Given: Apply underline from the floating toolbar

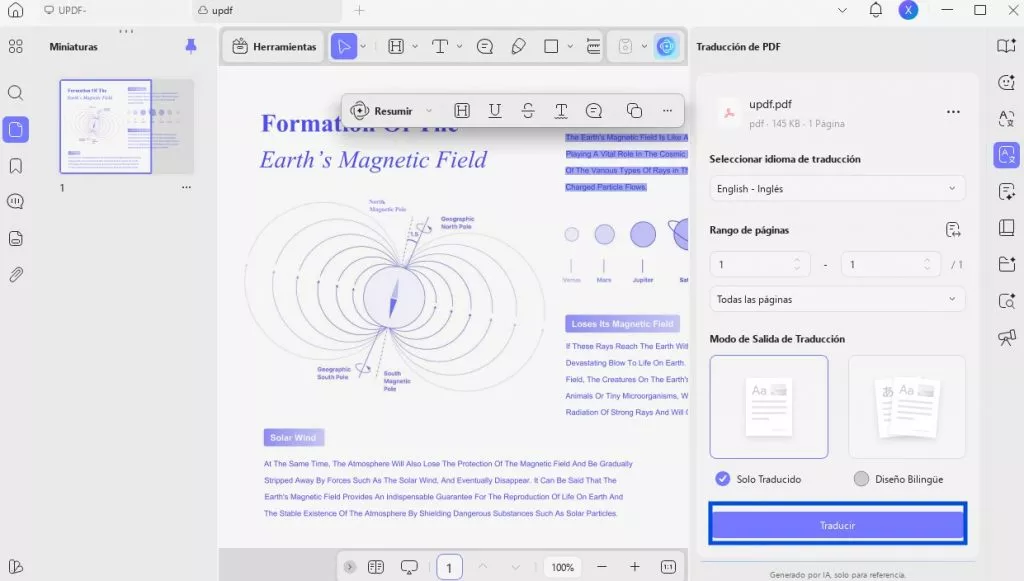Looking at the screenshot, I should (x=495, y=111).
